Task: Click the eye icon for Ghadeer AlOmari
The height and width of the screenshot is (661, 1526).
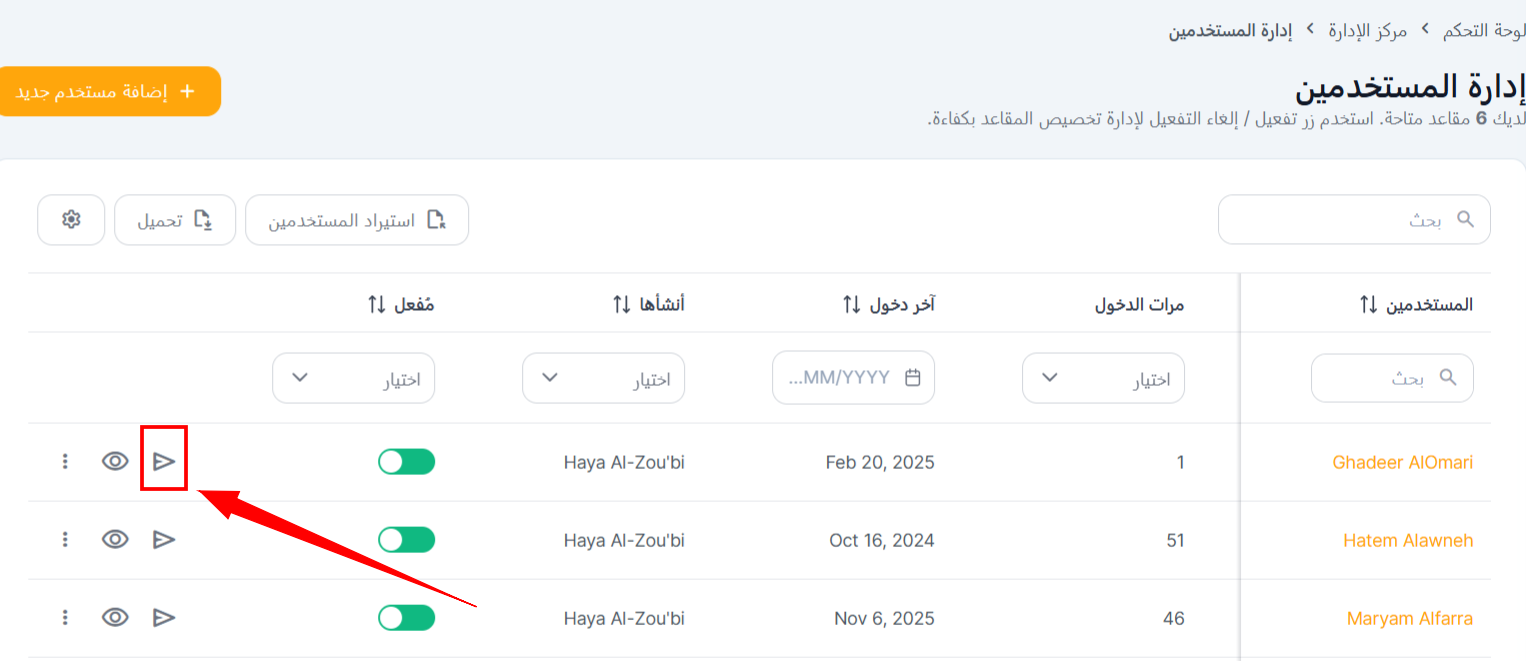Action: click(x=116, y=461)
